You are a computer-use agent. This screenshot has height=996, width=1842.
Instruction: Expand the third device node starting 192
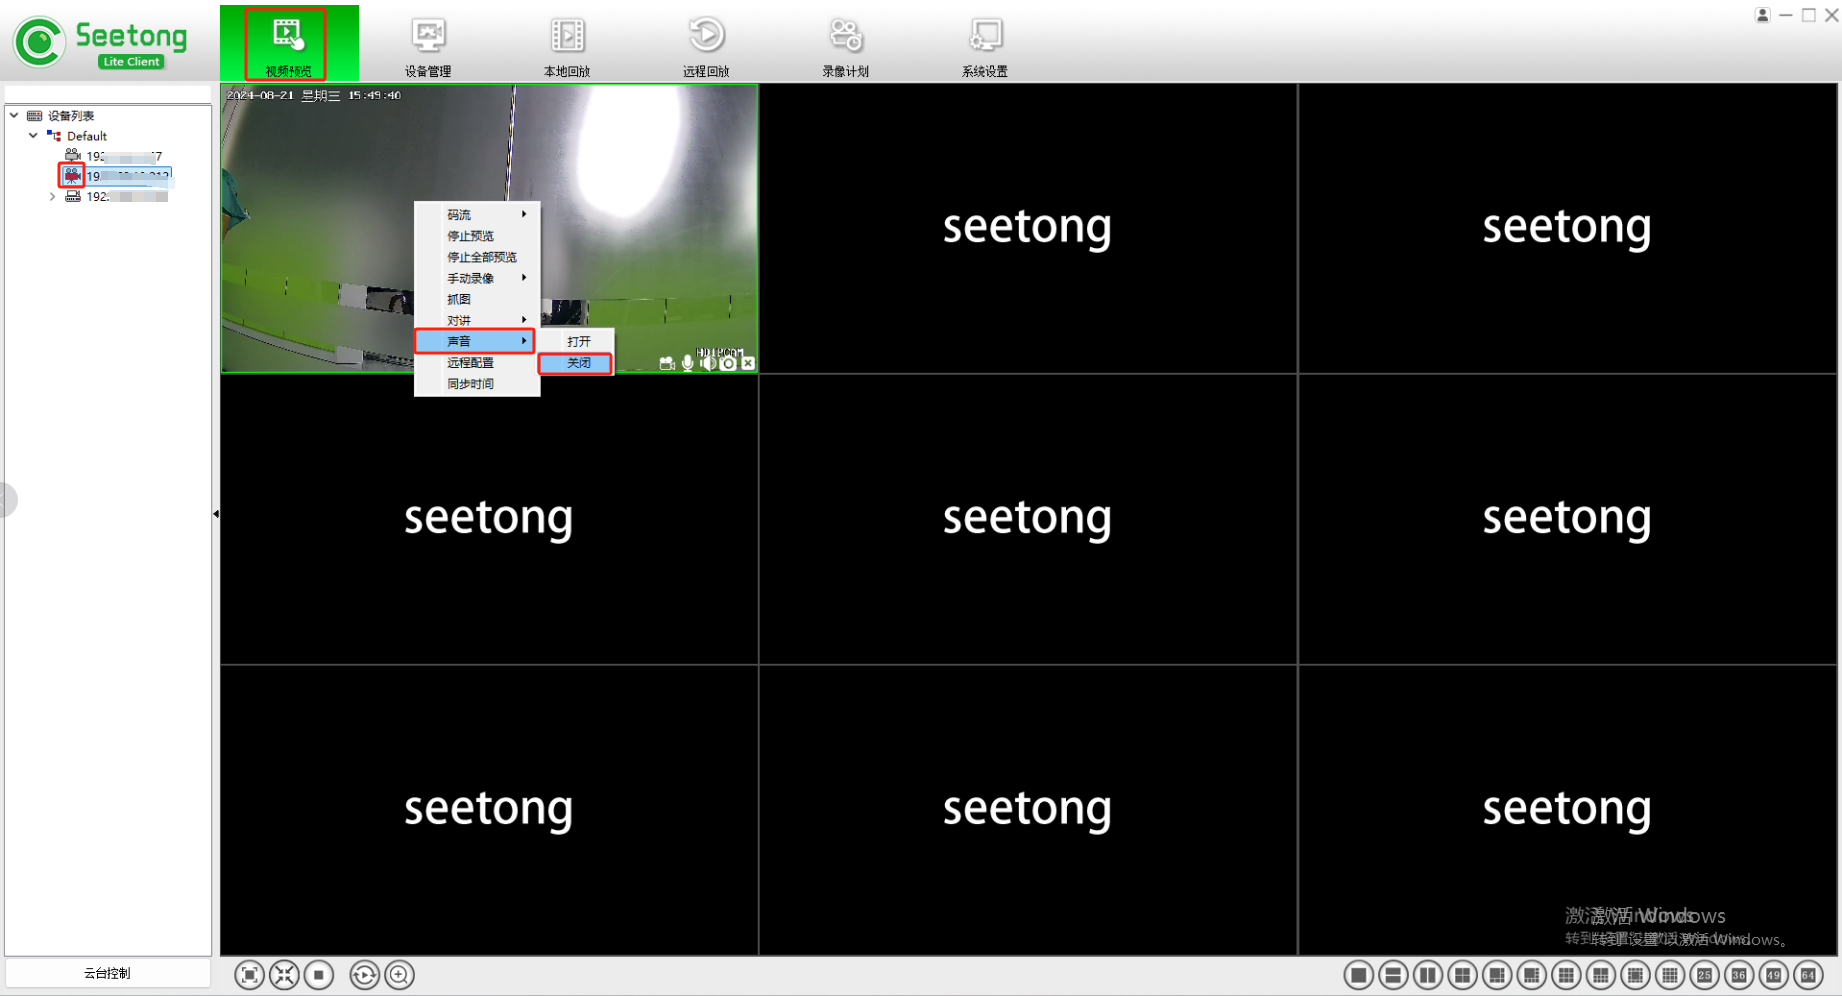click(x=52, y=197)
